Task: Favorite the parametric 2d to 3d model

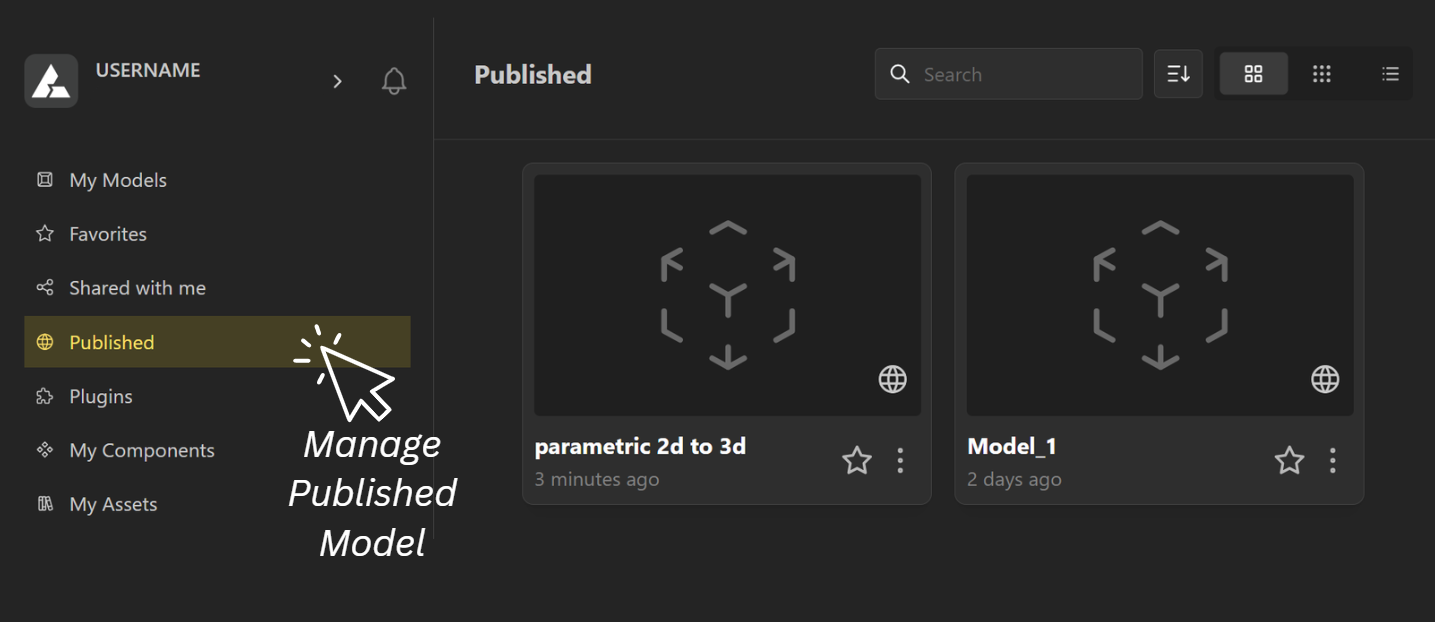Action: [x=857, y=461]
